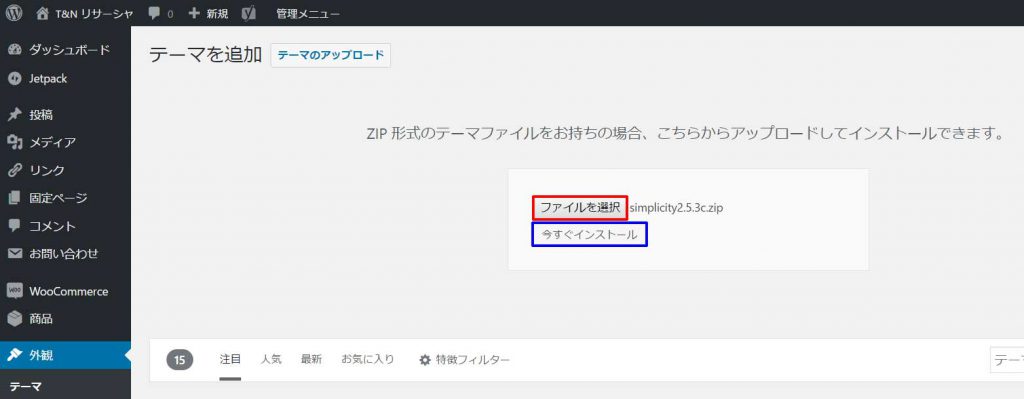Click the テーマのアップロード button
The height and width of the screenshot is (399, 1024).
pyautogui.click(x=330, y=56)
